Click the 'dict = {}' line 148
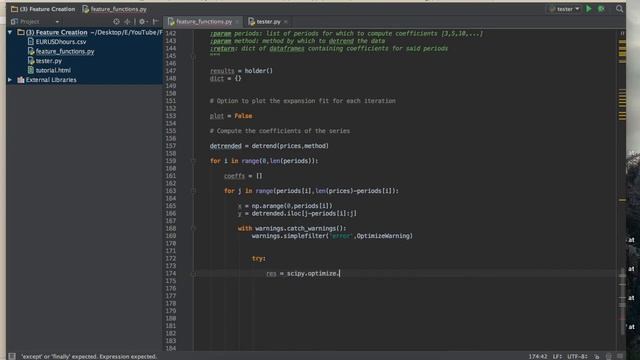This screenshot has width=640, height=360. coord(225,78)
